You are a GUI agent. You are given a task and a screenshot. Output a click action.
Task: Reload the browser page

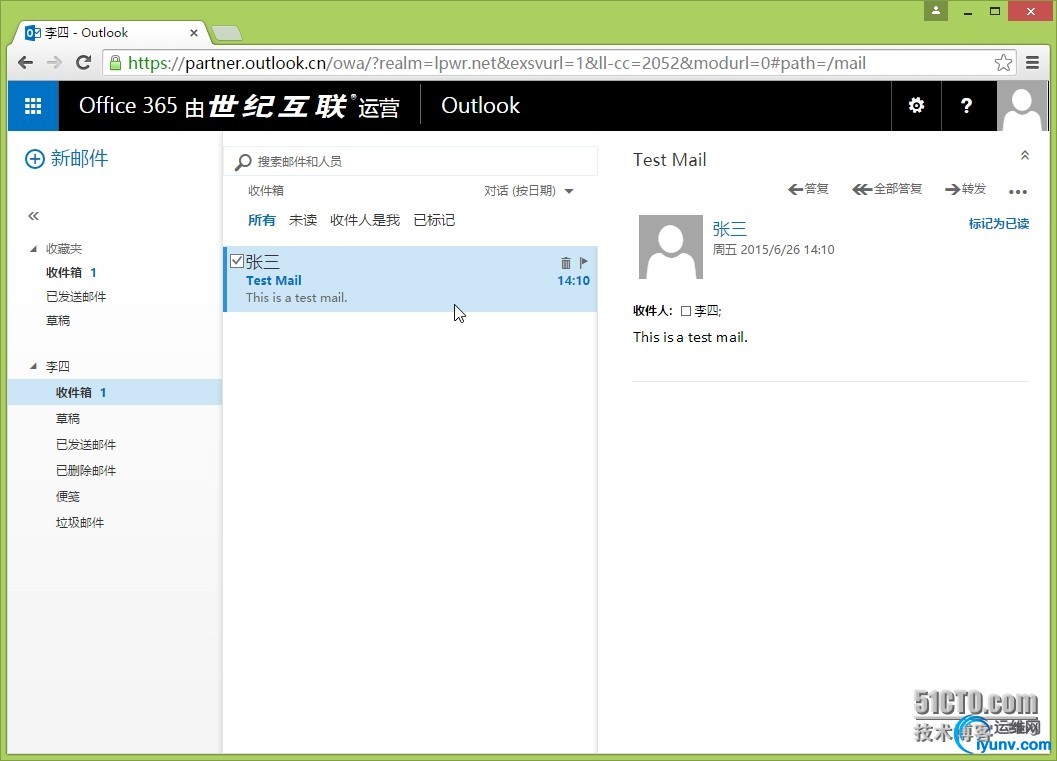pos(84,63)
